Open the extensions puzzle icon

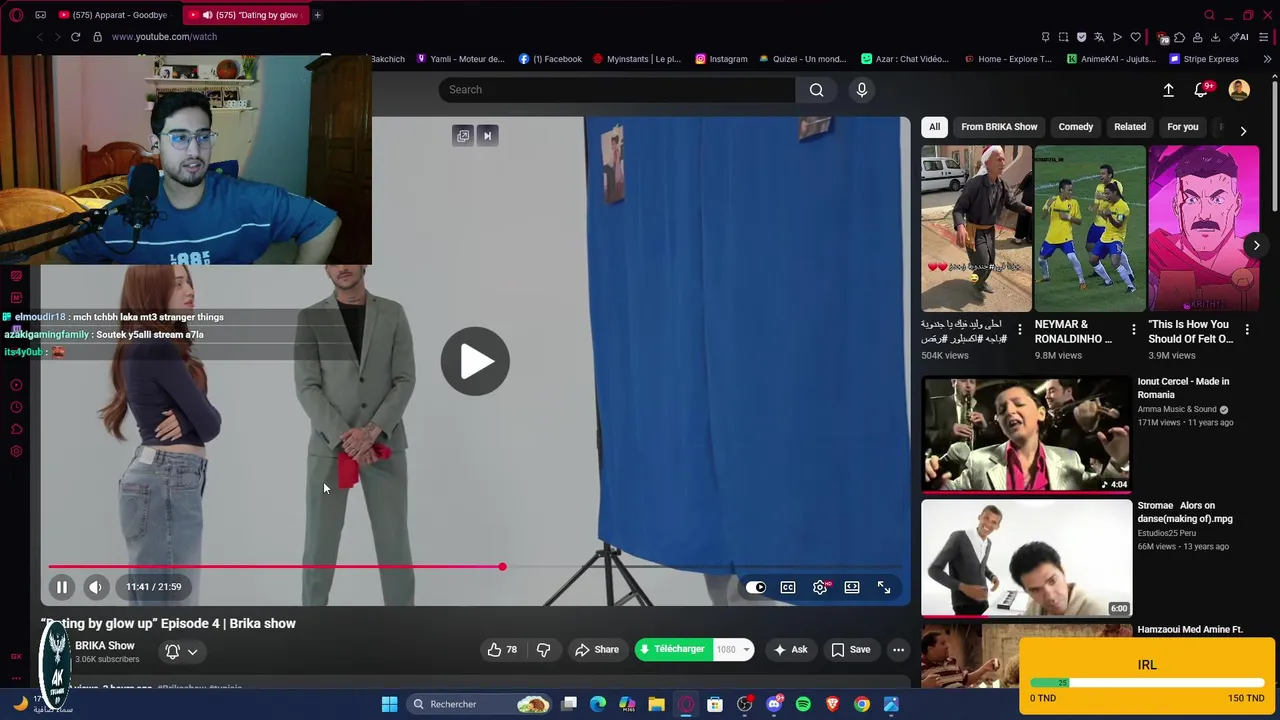(x=1179, y=37)
